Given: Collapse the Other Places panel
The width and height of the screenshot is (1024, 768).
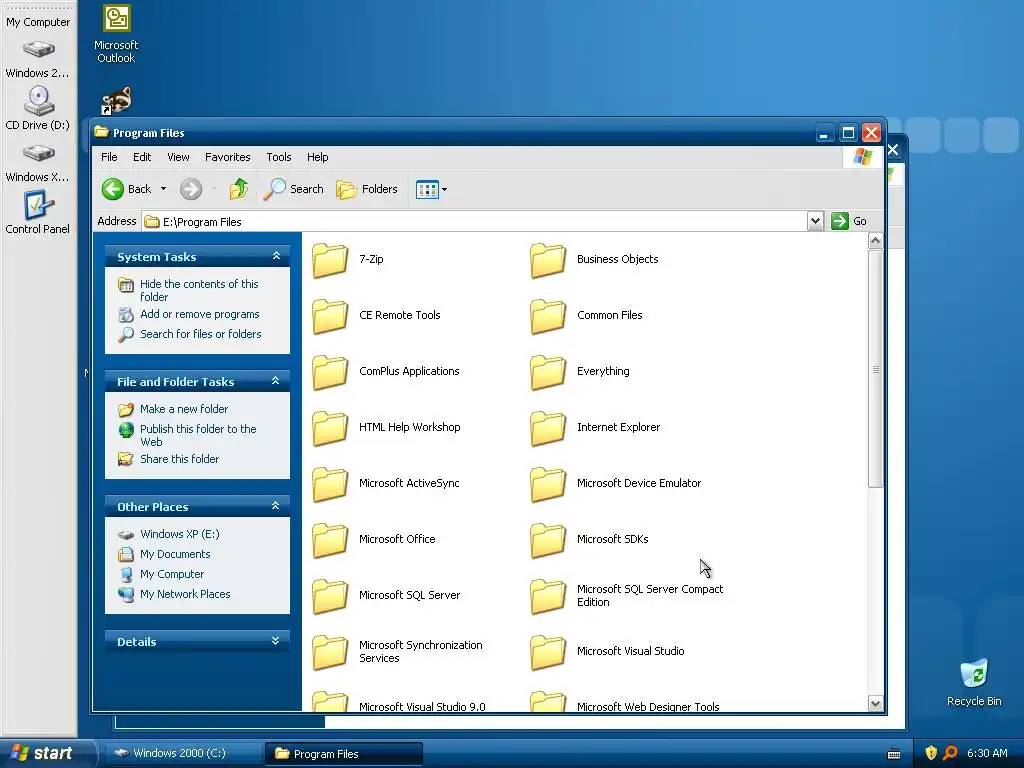Looking at the screenshot, I should tap(276, 505).
